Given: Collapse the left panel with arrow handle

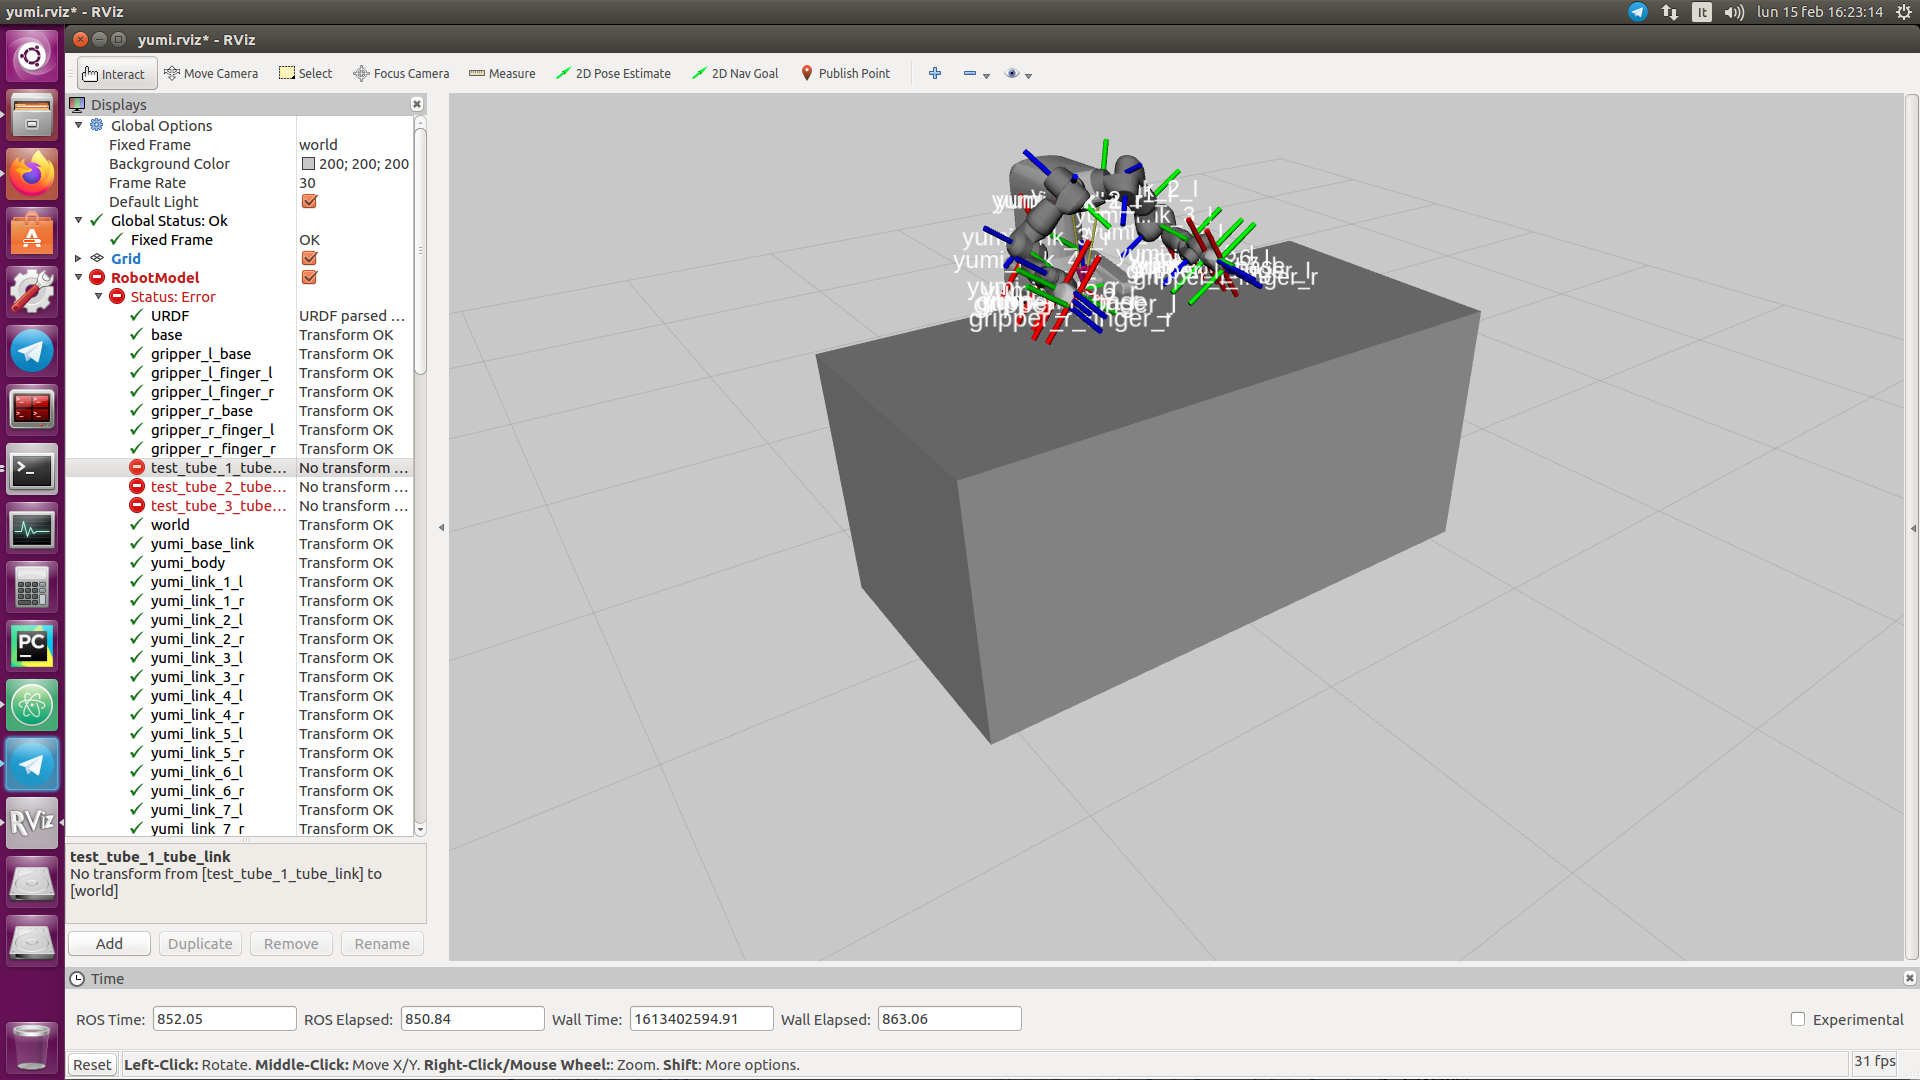Looking at the screenshot, I should (441, 528).
